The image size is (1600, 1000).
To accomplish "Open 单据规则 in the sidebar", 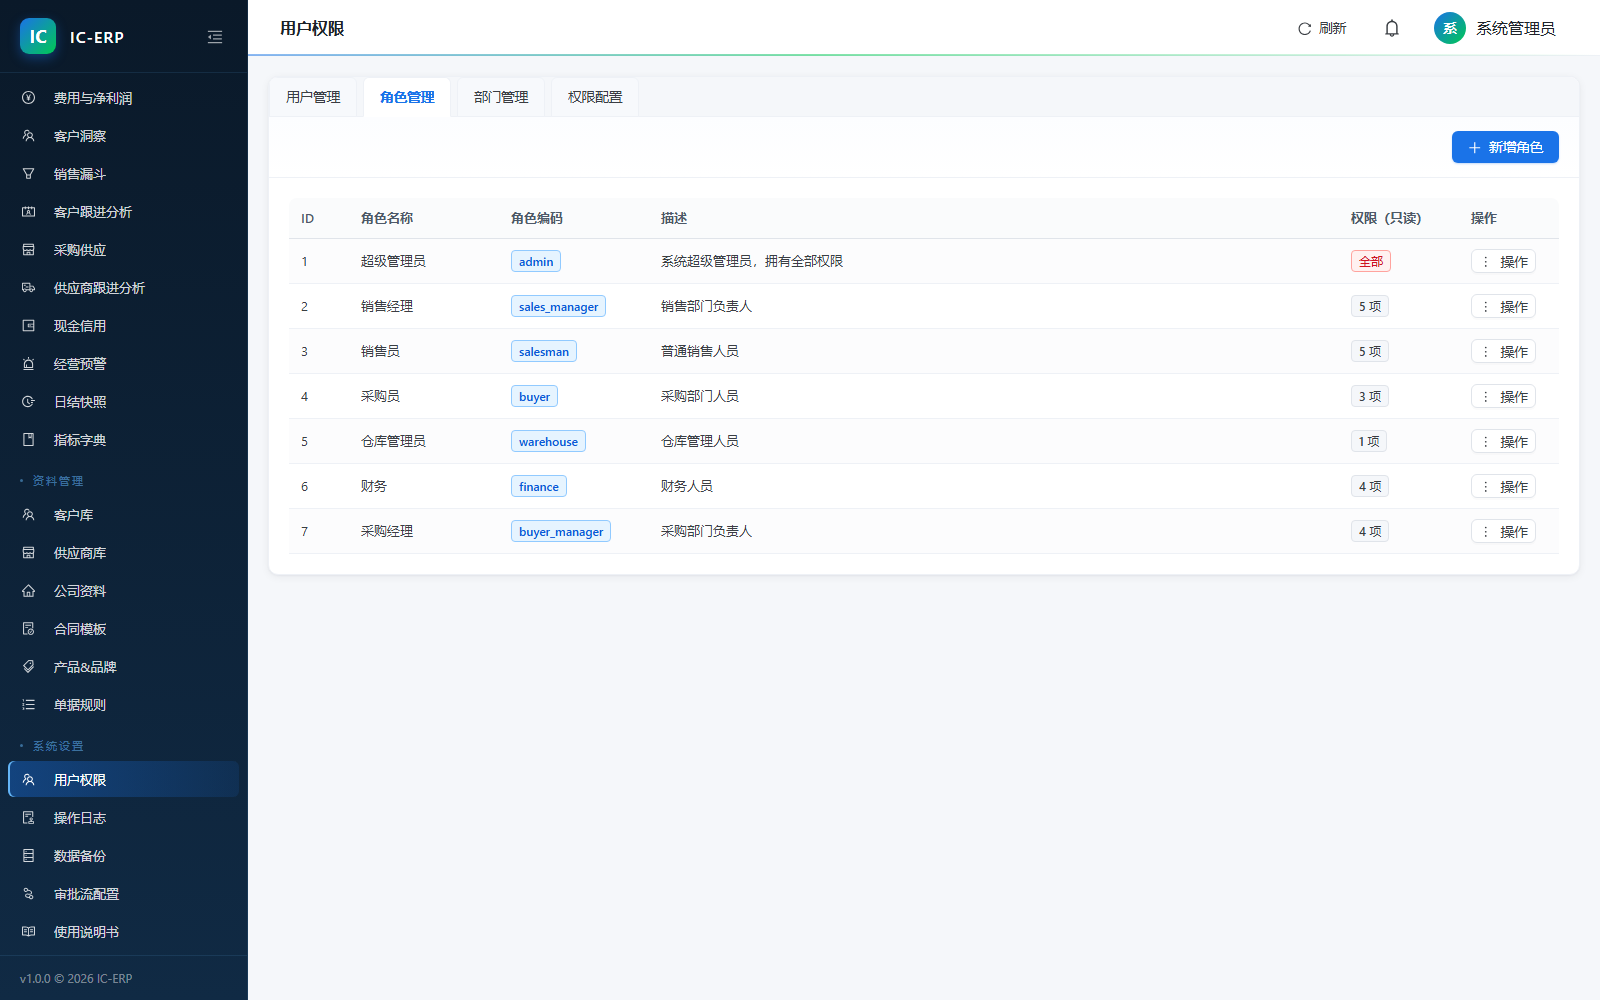I will (x=124, y=705).
